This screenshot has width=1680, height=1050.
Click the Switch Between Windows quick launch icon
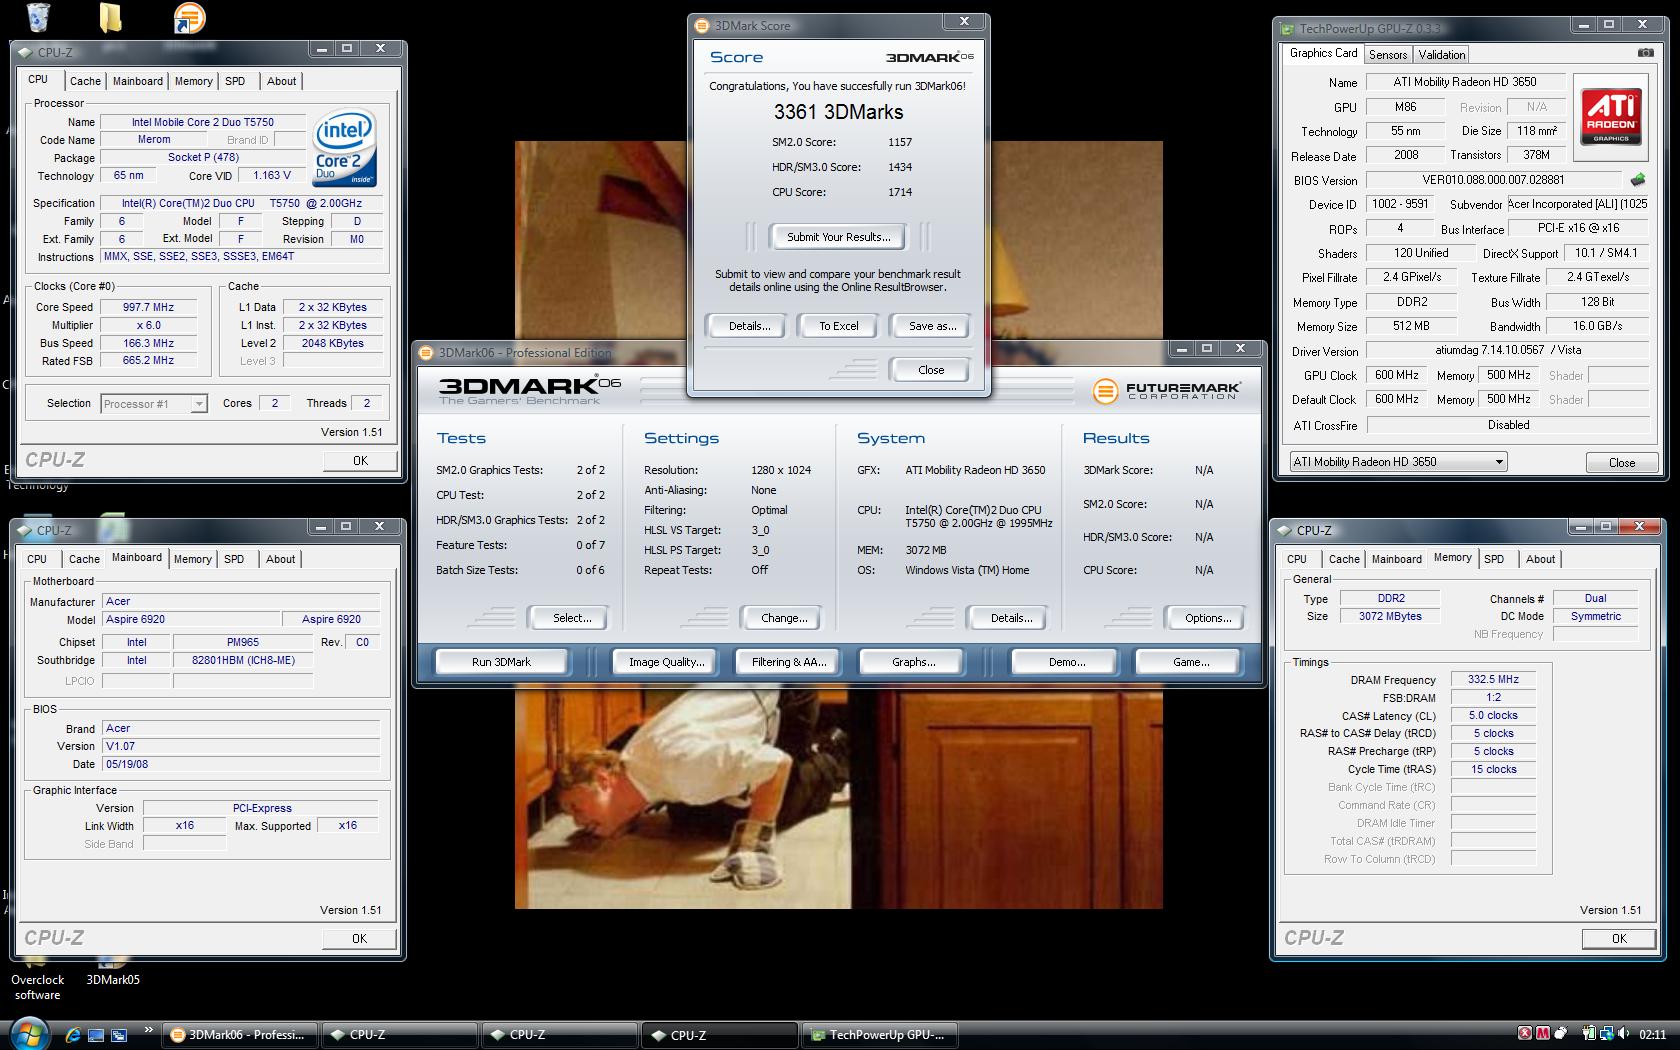119,1035
